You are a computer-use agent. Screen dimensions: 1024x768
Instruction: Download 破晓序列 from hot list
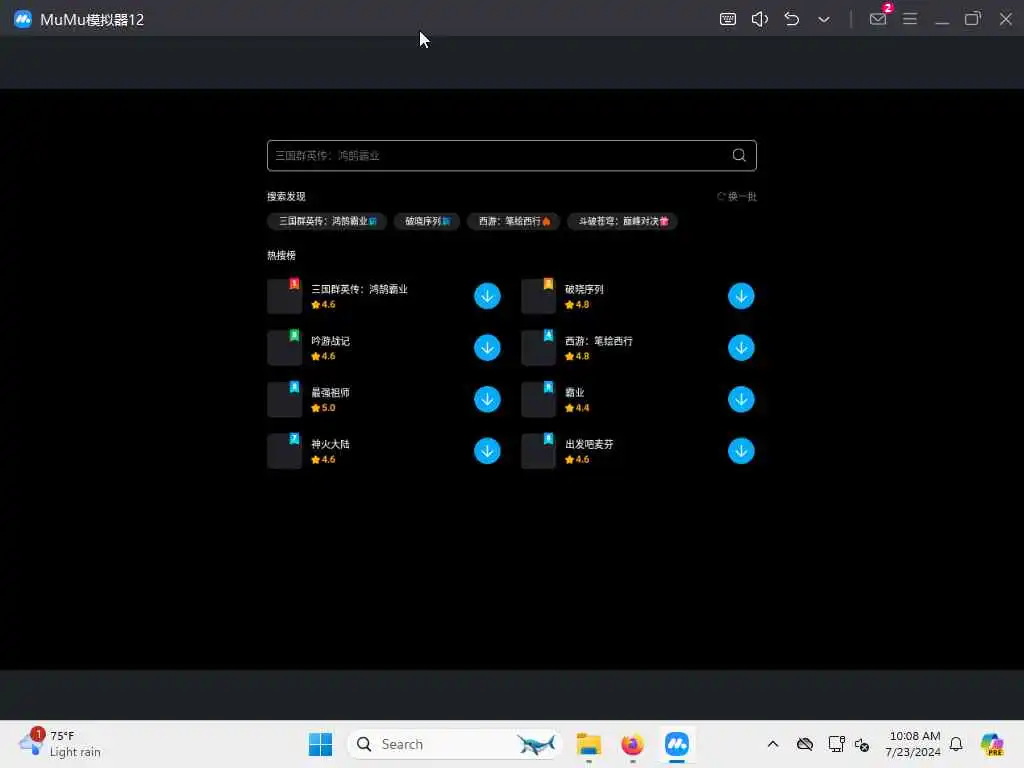coord(741,296)
